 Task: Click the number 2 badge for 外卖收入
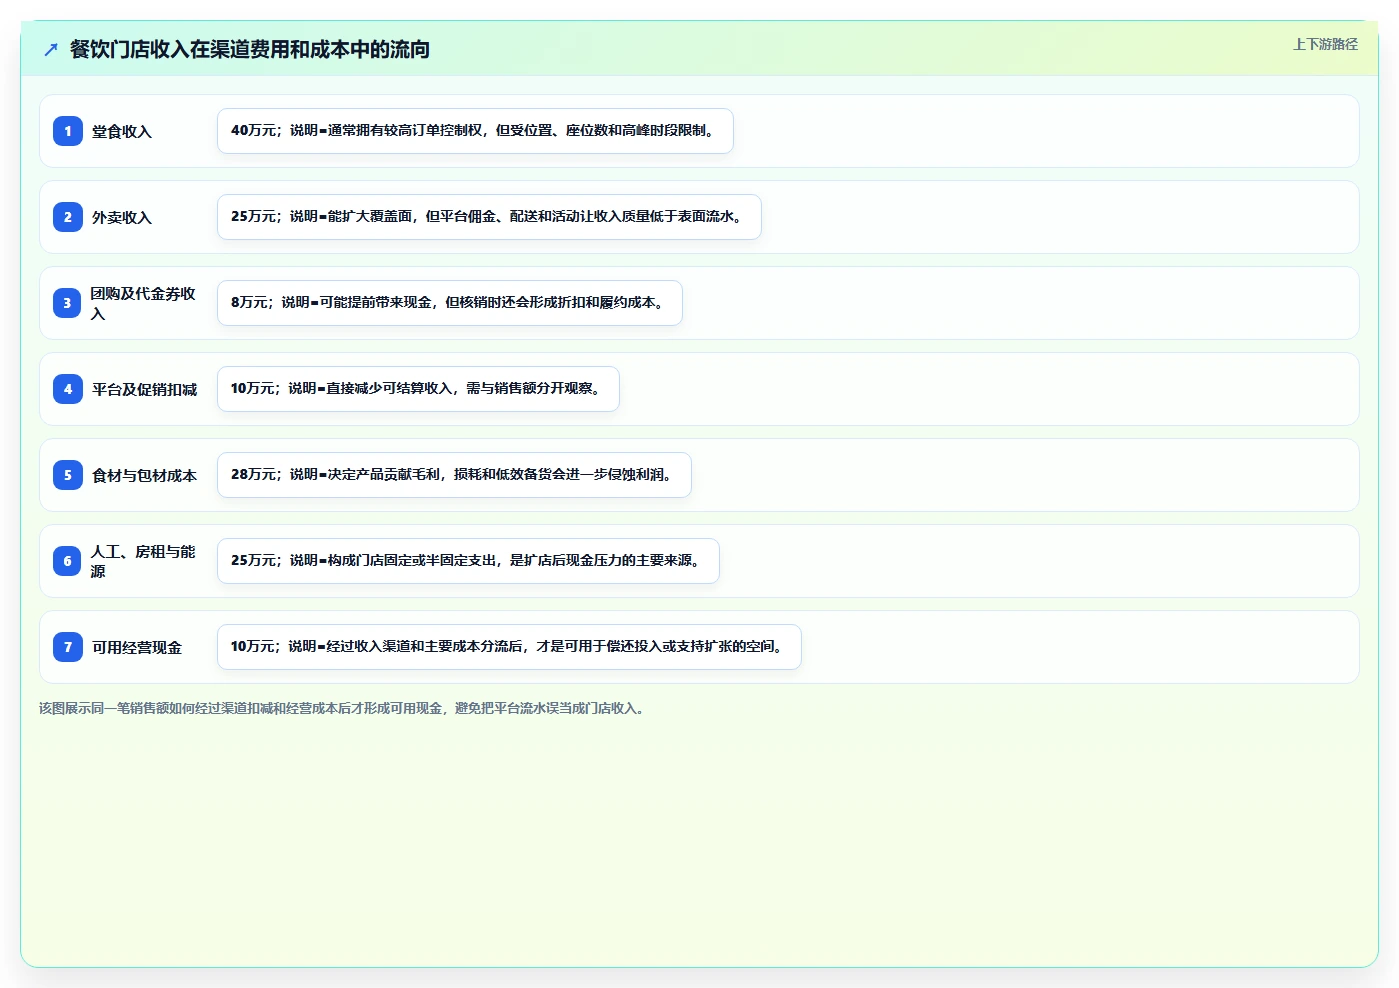68,217
